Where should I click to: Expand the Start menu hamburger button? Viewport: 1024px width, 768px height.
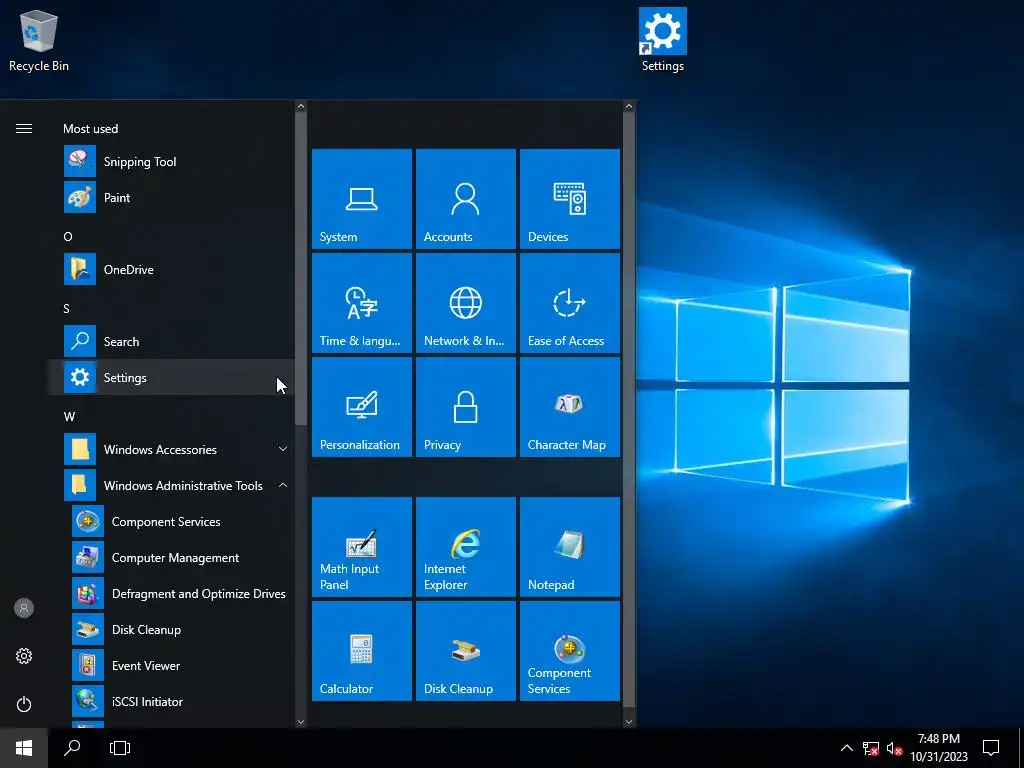click(24, 128)
